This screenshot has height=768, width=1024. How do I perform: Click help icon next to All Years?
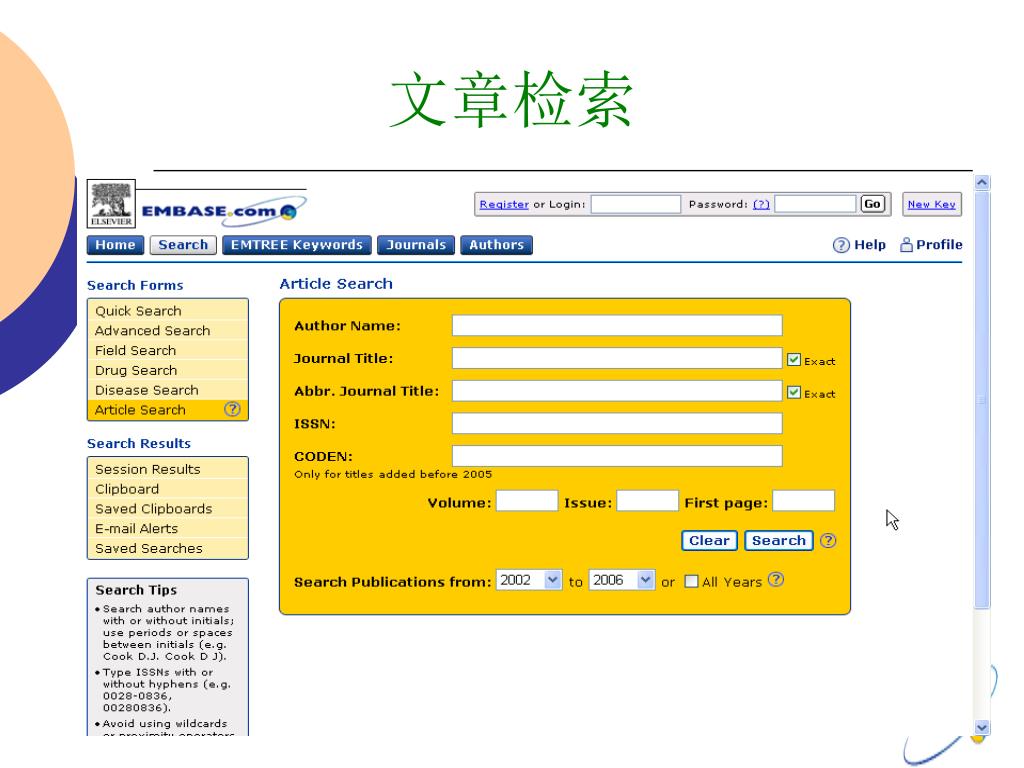[x=776, y=580]
